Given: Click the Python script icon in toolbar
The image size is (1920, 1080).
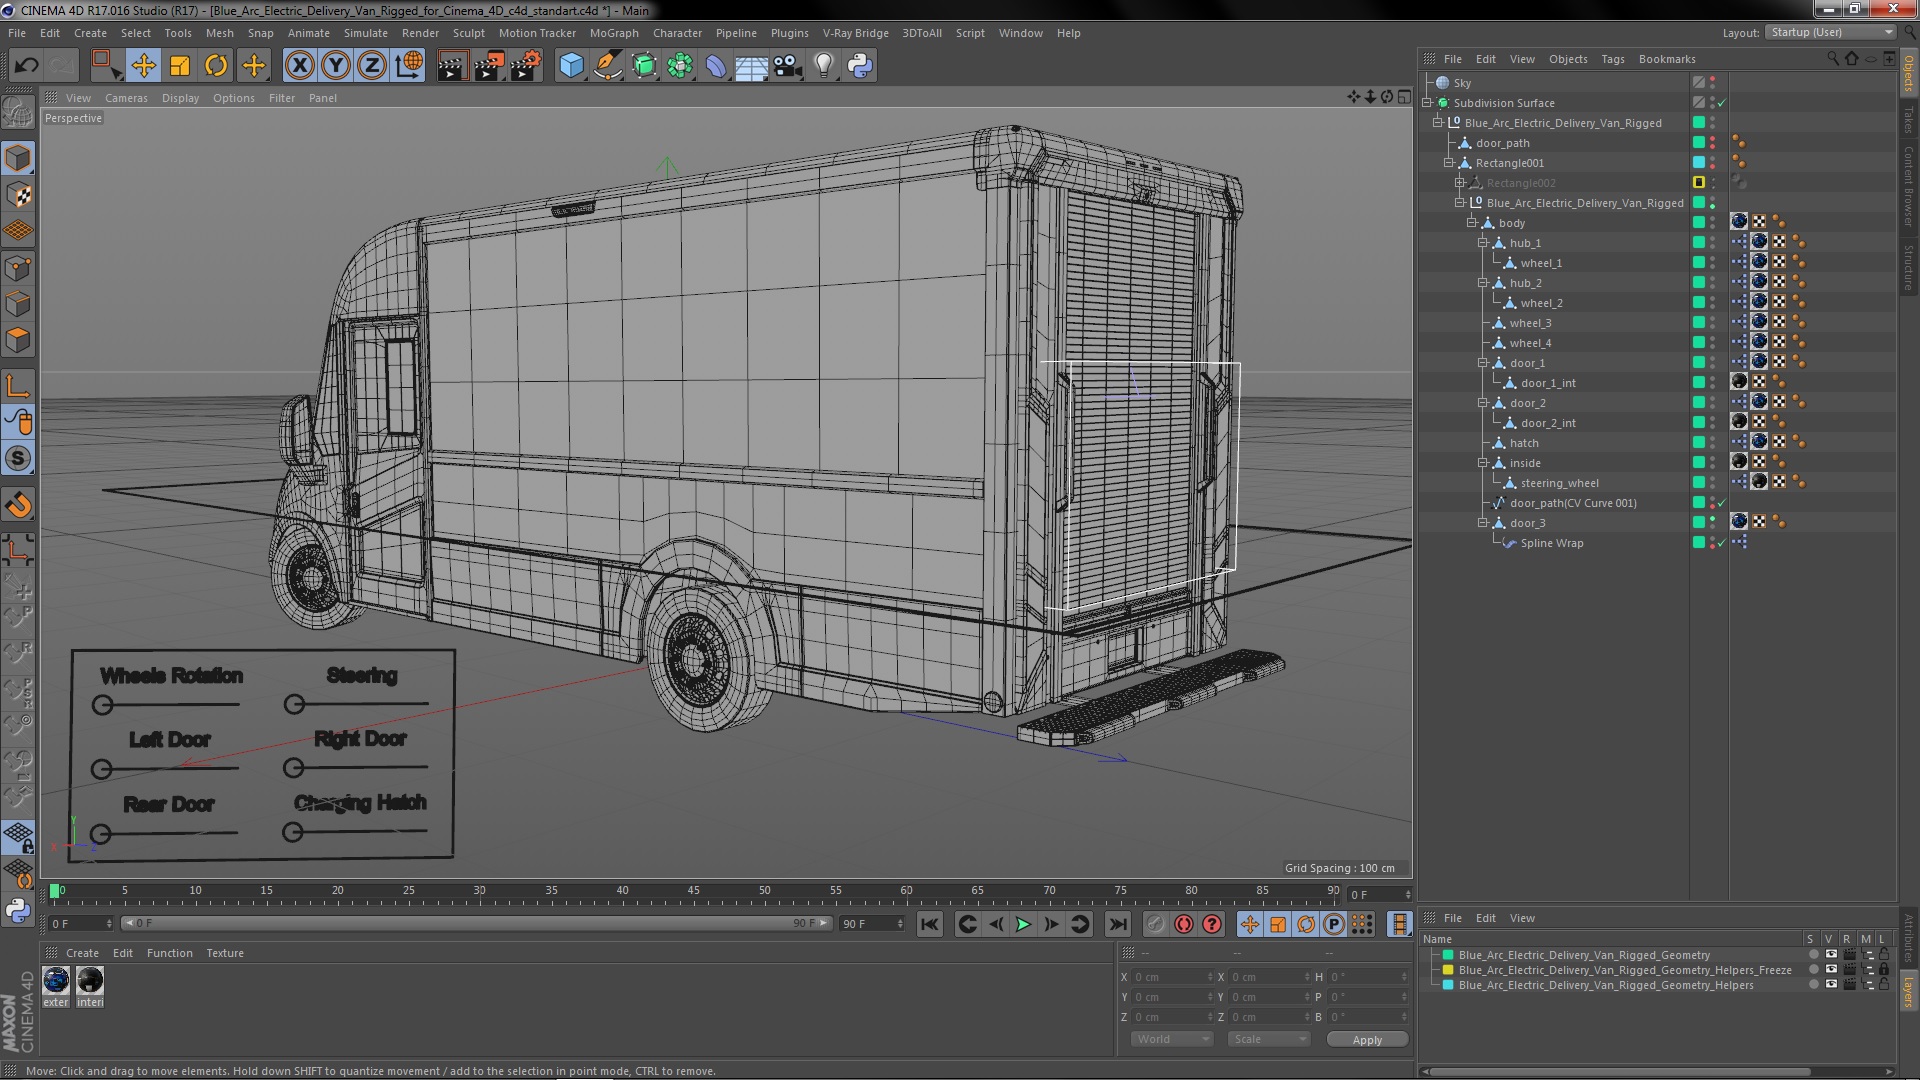Looking at the screenshot, I should (859, 66).
